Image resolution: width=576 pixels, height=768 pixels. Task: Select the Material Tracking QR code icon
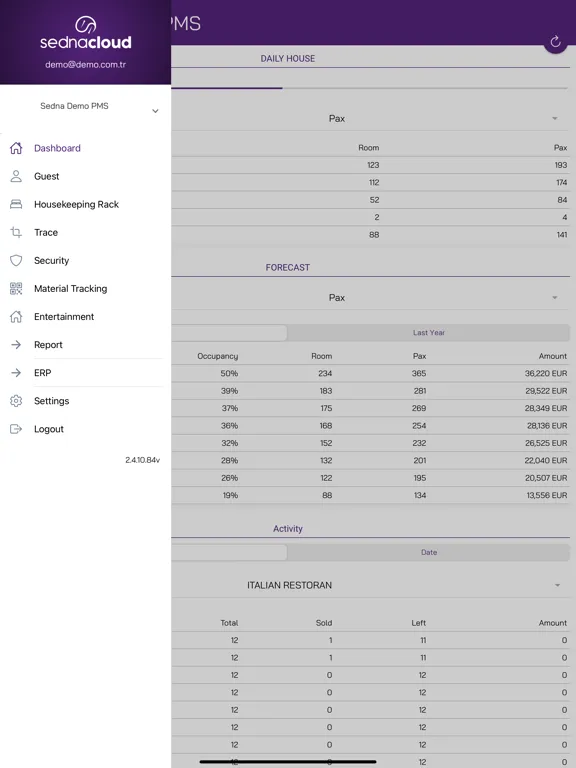16,288
